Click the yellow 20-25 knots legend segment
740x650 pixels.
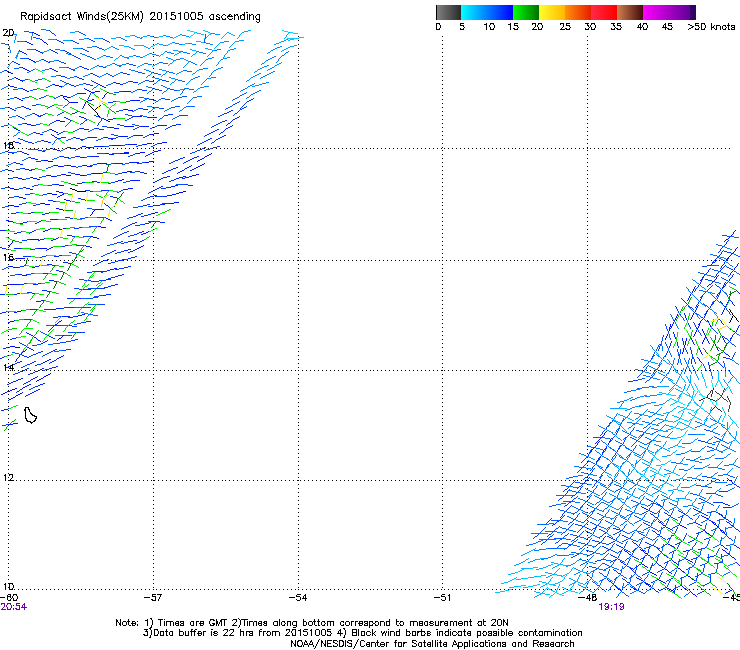tap(552, 12)
